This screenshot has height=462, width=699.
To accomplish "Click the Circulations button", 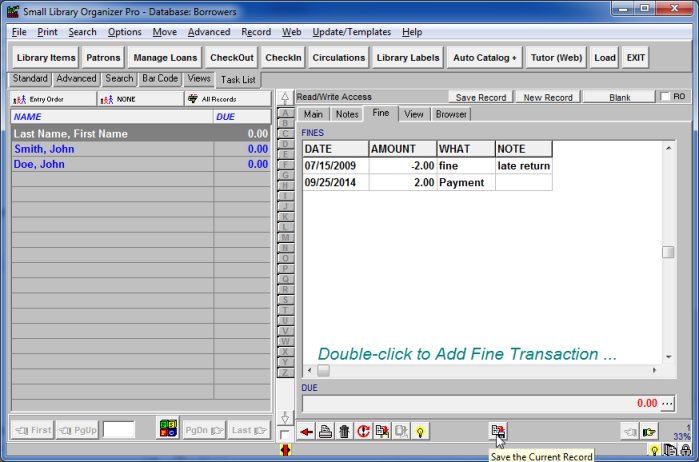I will click(338, 58).
